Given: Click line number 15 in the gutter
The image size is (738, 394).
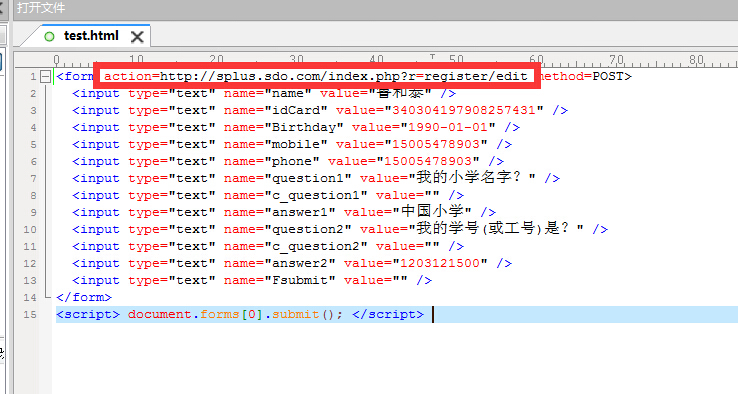Looking at the screenshot, I should point(30,314).
